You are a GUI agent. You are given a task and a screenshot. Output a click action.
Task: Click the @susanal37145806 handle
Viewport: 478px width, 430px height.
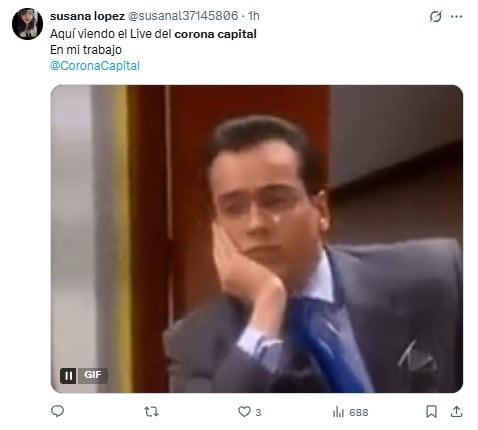183,16
